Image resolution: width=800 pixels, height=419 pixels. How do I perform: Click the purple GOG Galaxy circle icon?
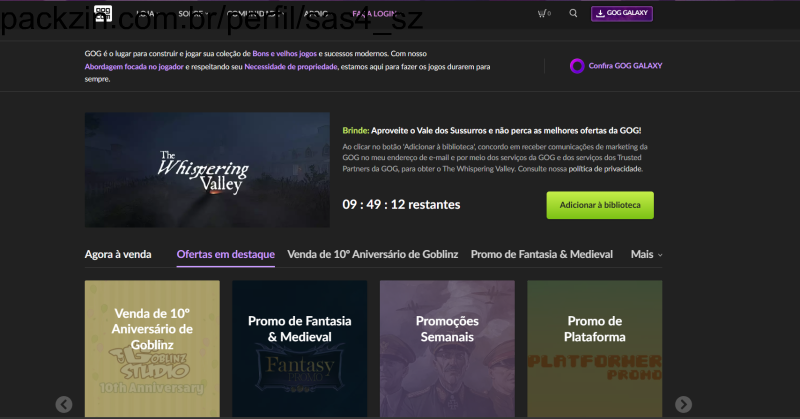coord(576,66)
